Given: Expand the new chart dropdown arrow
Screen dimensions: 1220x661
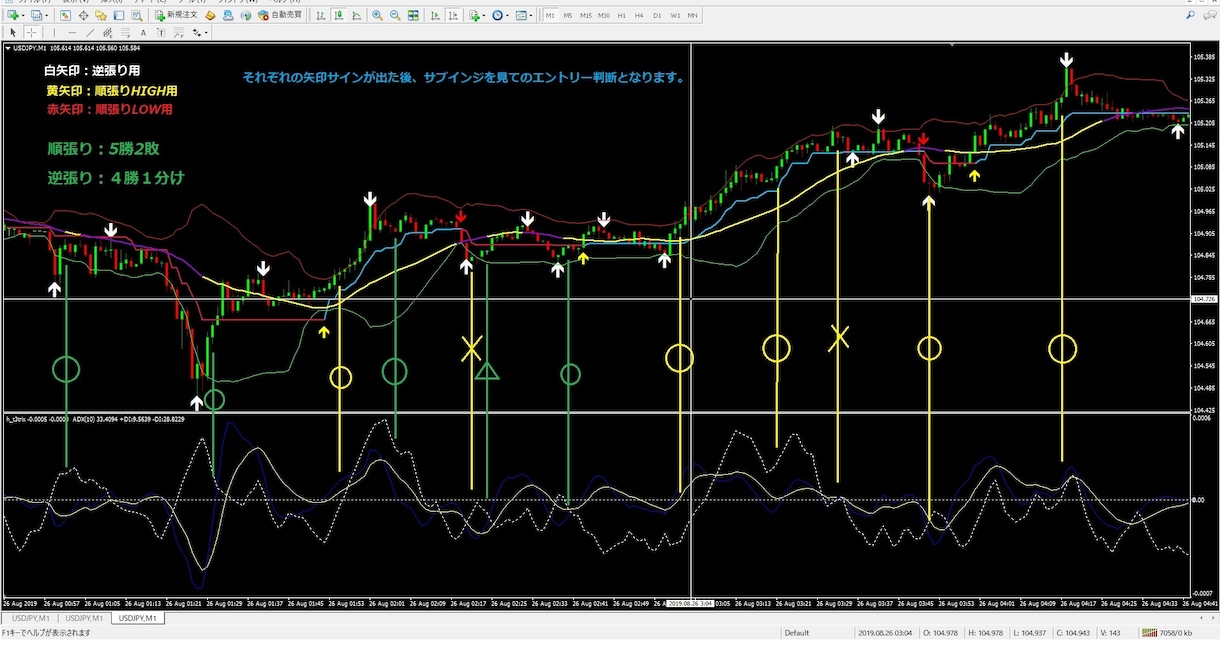Looking at the screenshot, I should click(x=23, y=15).
